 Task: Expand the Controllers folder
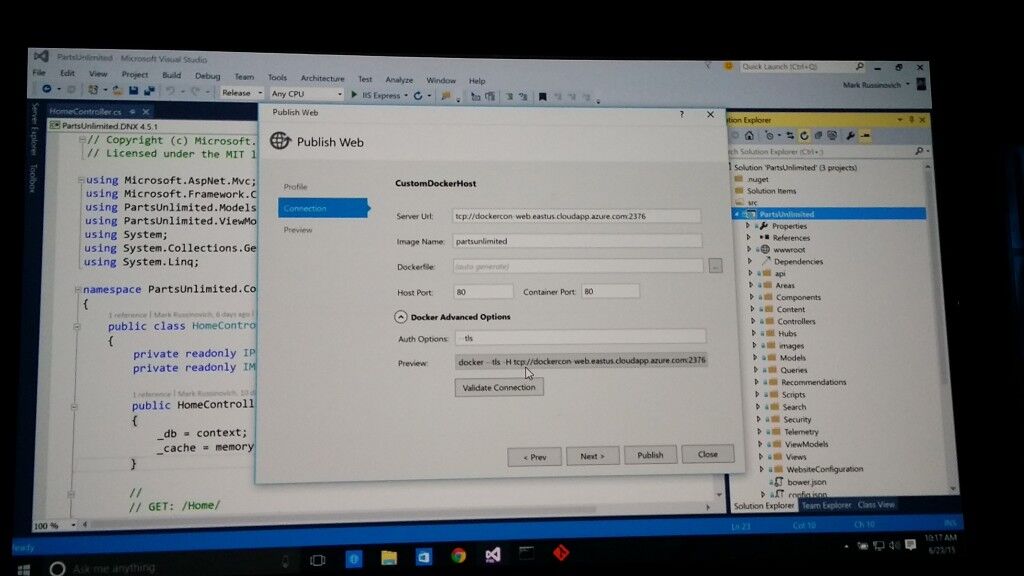tap(753, 321)
